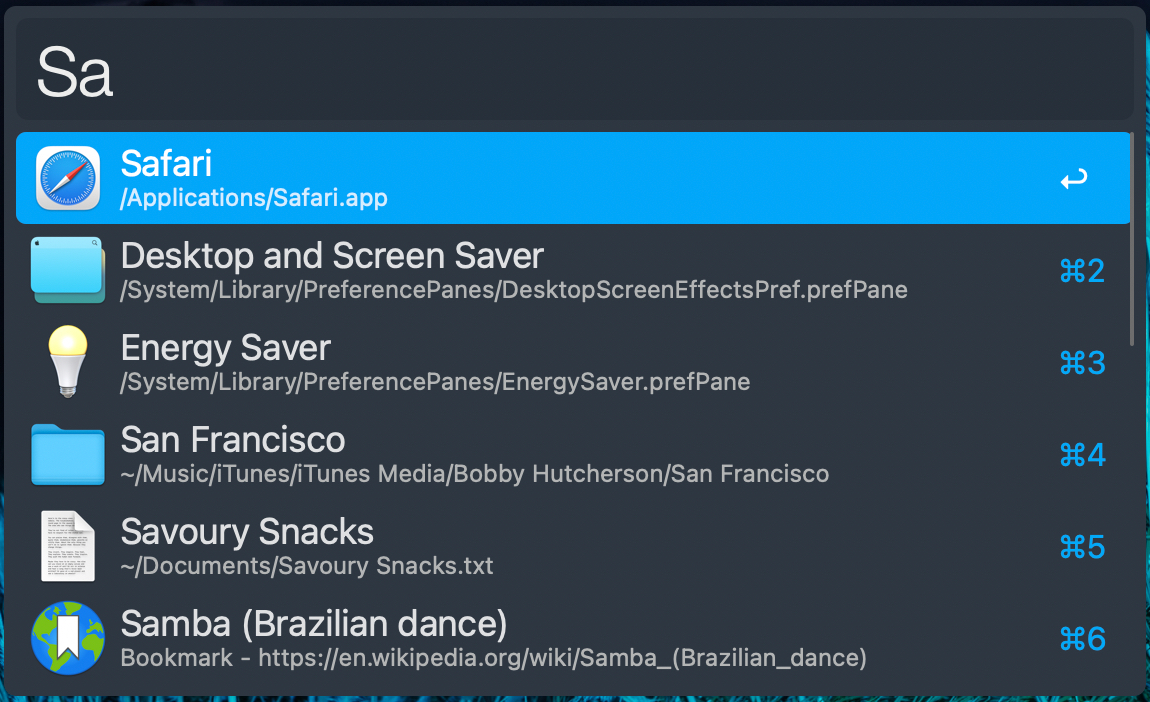
Task: Open the Safari application result
Action: (x=166, y=164)
